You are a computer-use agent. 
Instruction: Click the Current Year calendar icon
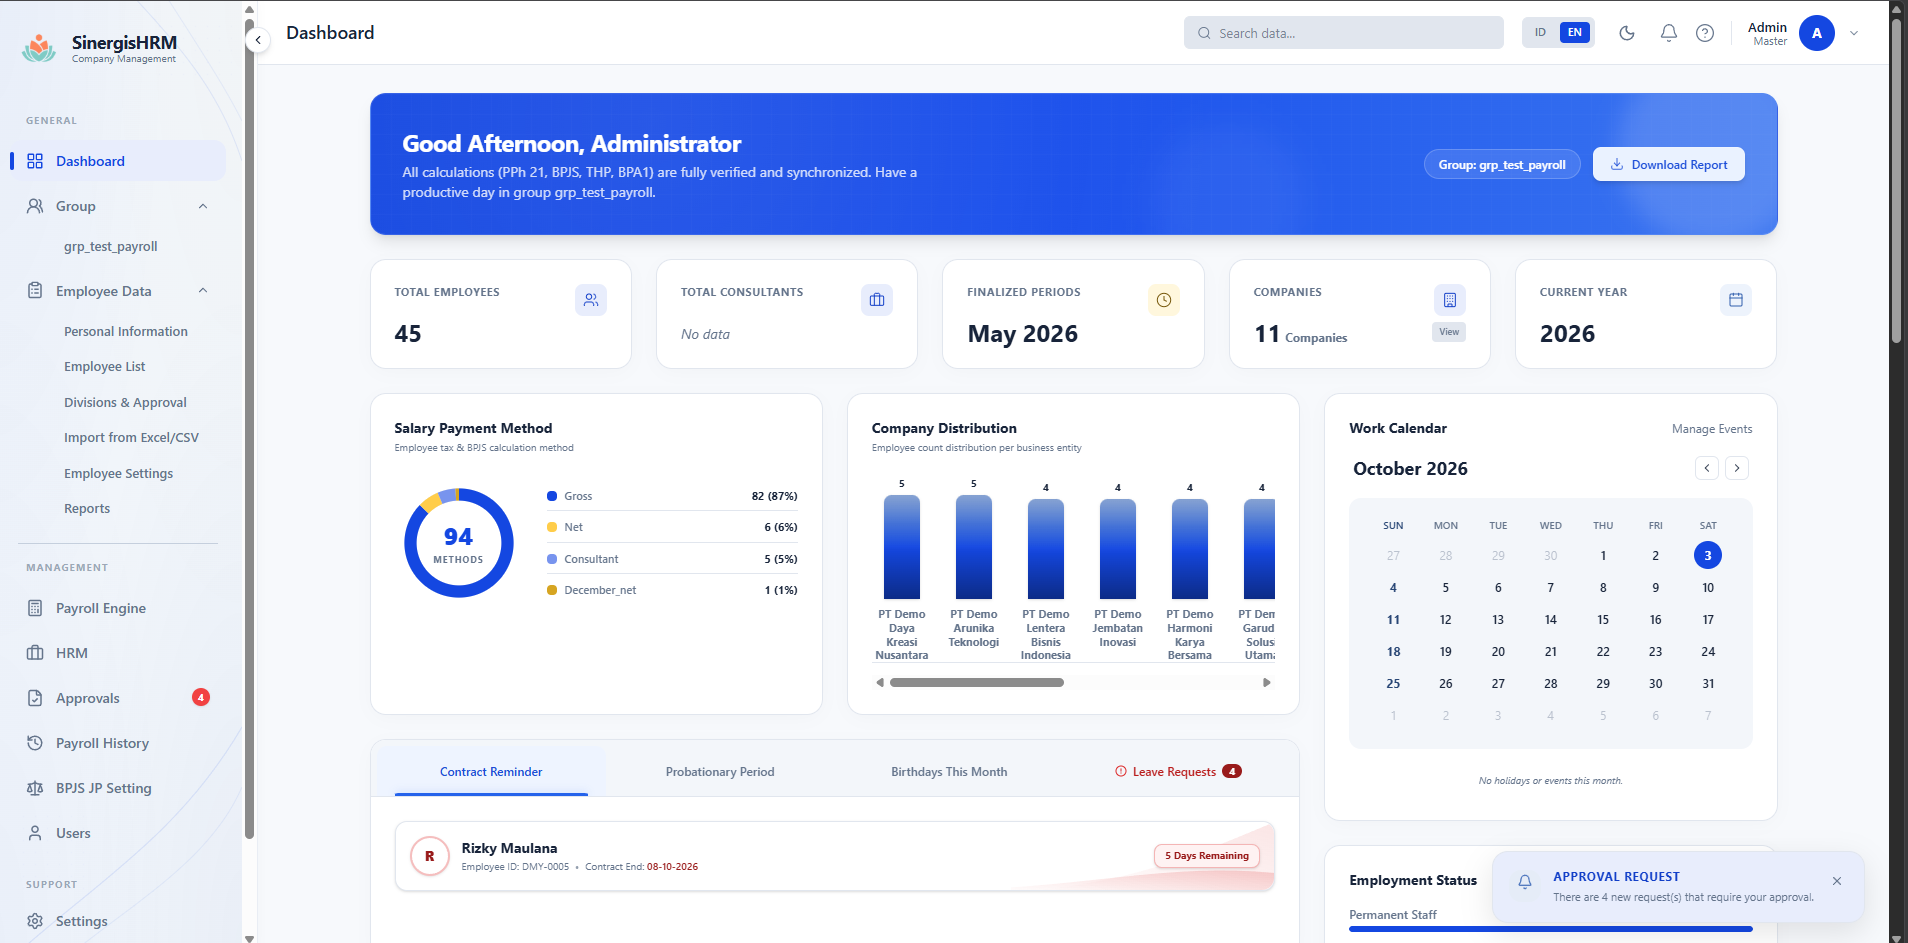click(1736, 300)
